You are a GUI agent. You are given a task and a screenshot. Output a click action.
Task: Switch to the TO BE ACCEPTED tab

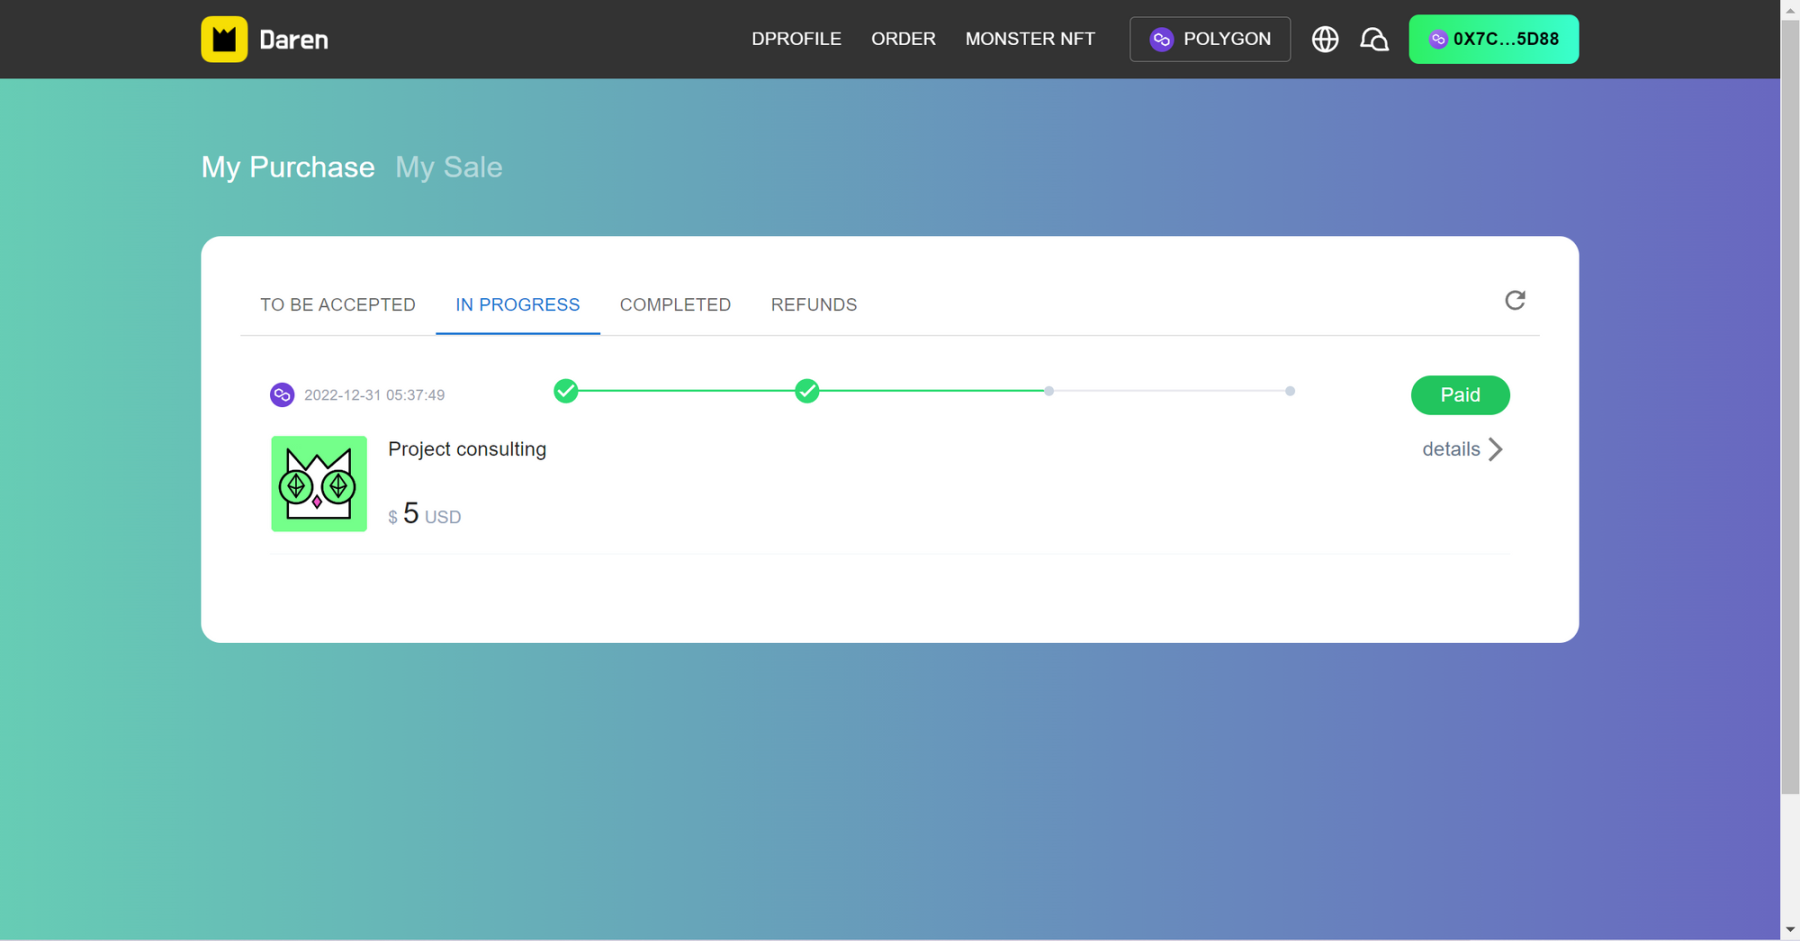[x=337, y=305]
